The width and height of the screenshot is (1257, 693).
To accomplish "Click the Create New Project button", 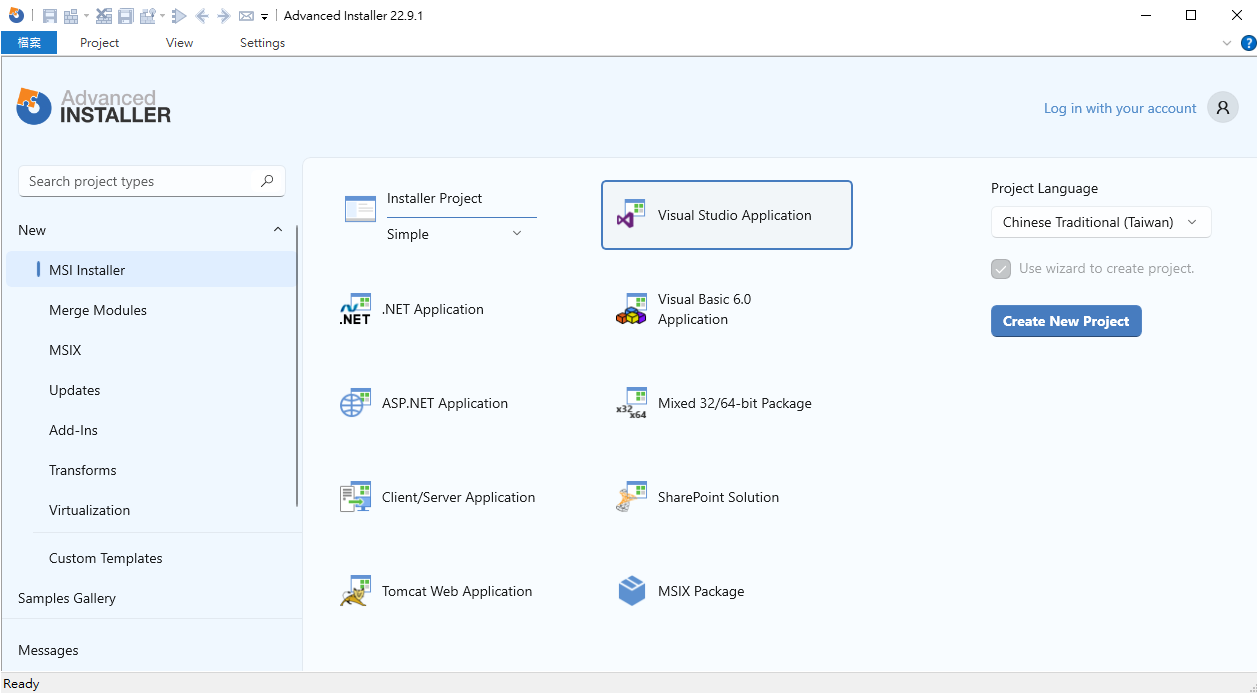I will pyautogui.click(x=1066, y=321).
